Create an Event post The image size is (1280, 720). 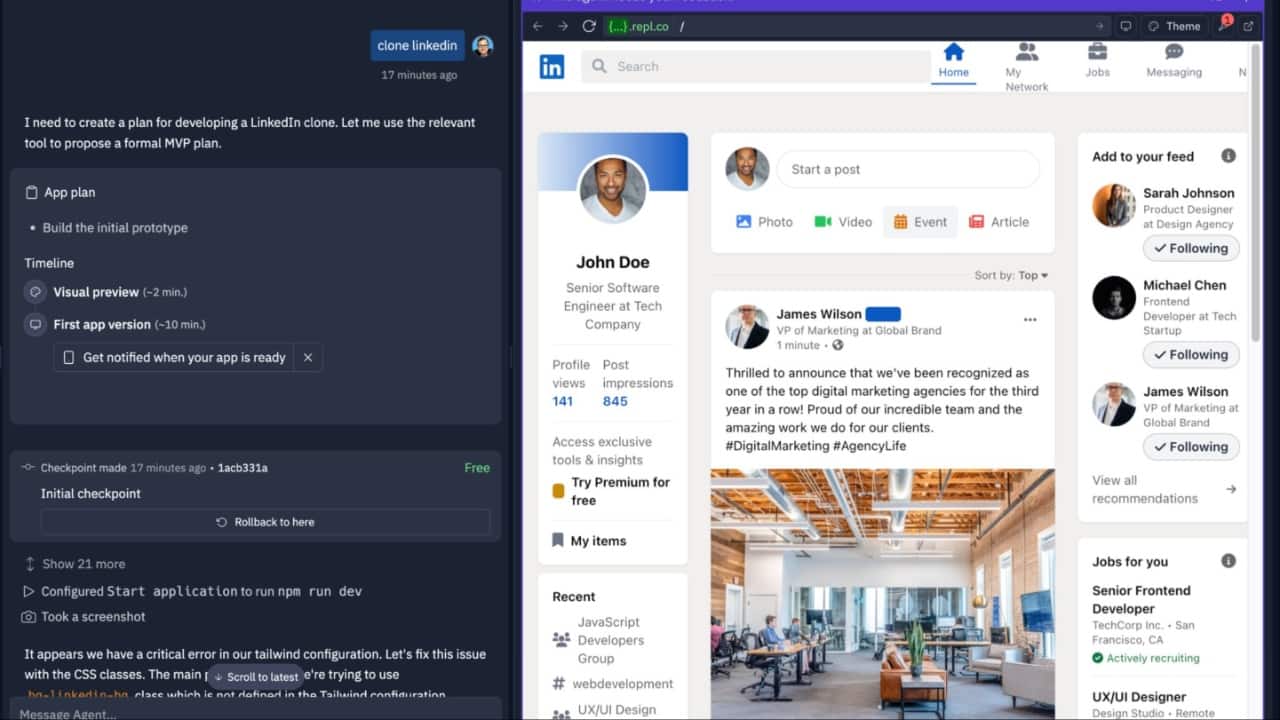pos(920,222)
